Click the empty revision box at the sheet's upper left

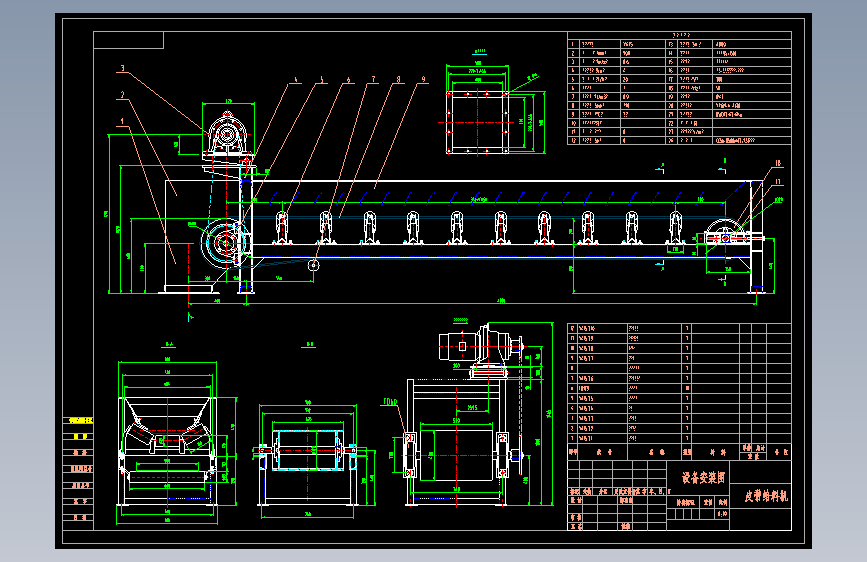click(x=128, y=40)
